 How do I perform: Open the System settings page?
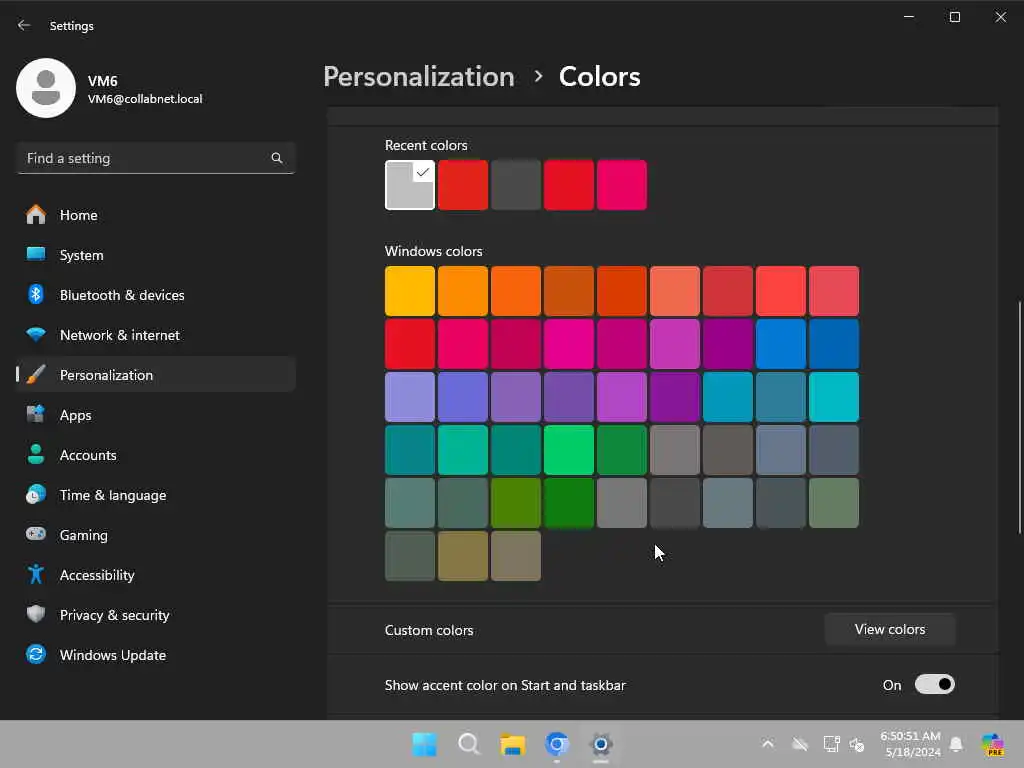(x=155, y=255)
